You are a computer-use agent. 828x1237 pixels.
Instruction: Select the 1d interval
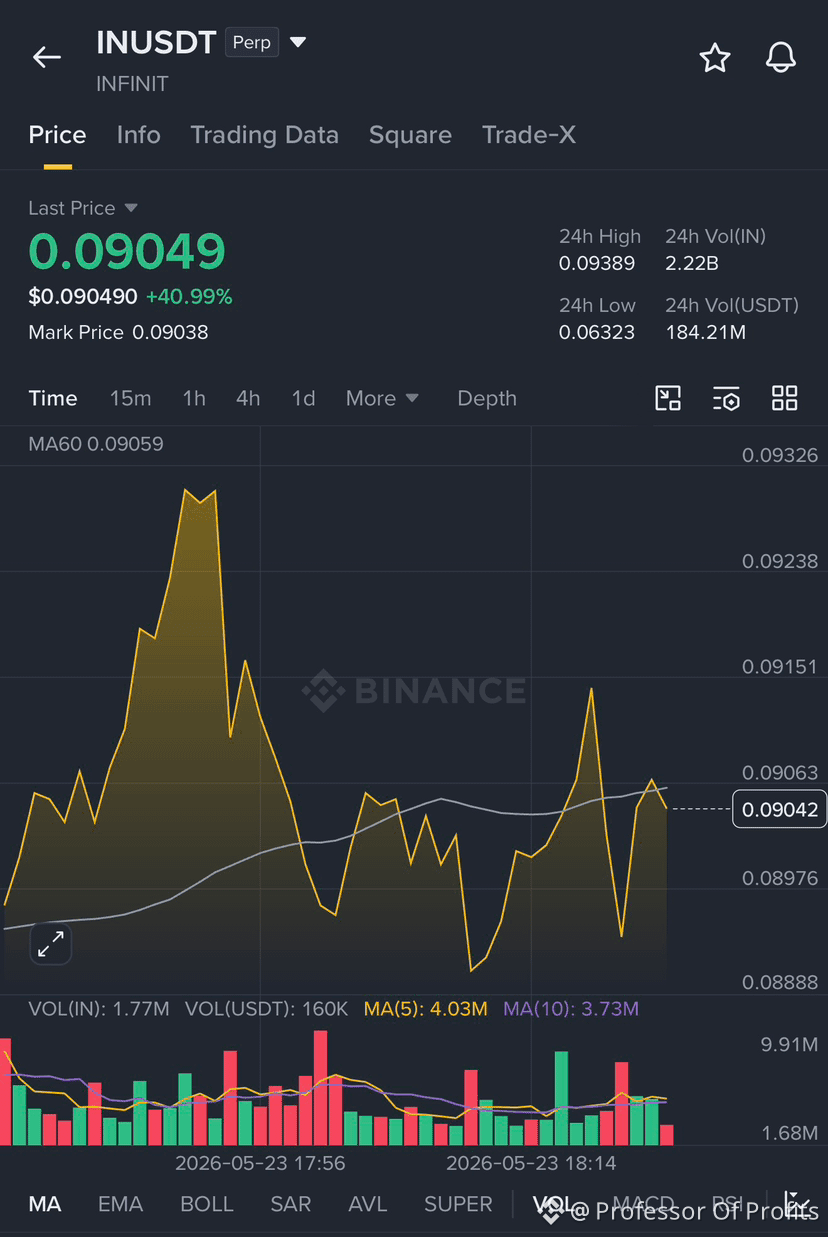(303, 398)
